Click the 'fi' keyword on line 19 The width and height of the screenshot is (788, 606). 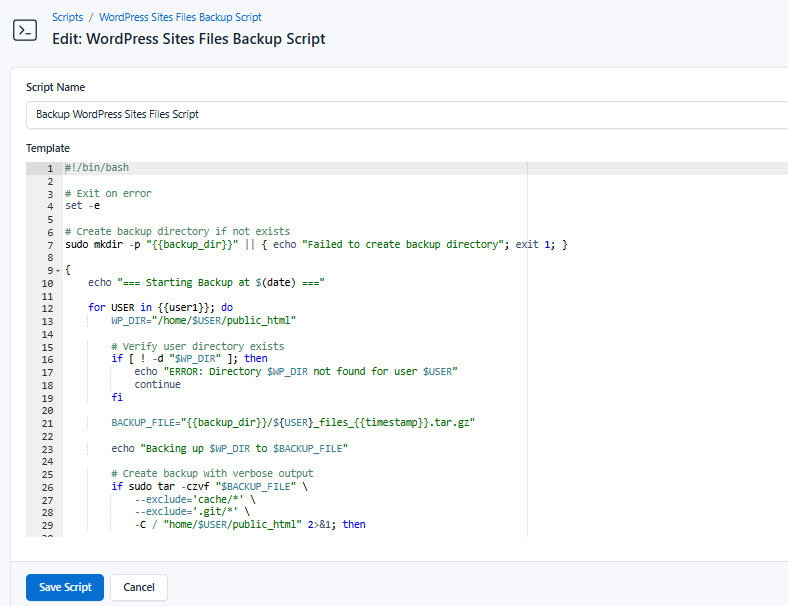click(x=117, y=397)
